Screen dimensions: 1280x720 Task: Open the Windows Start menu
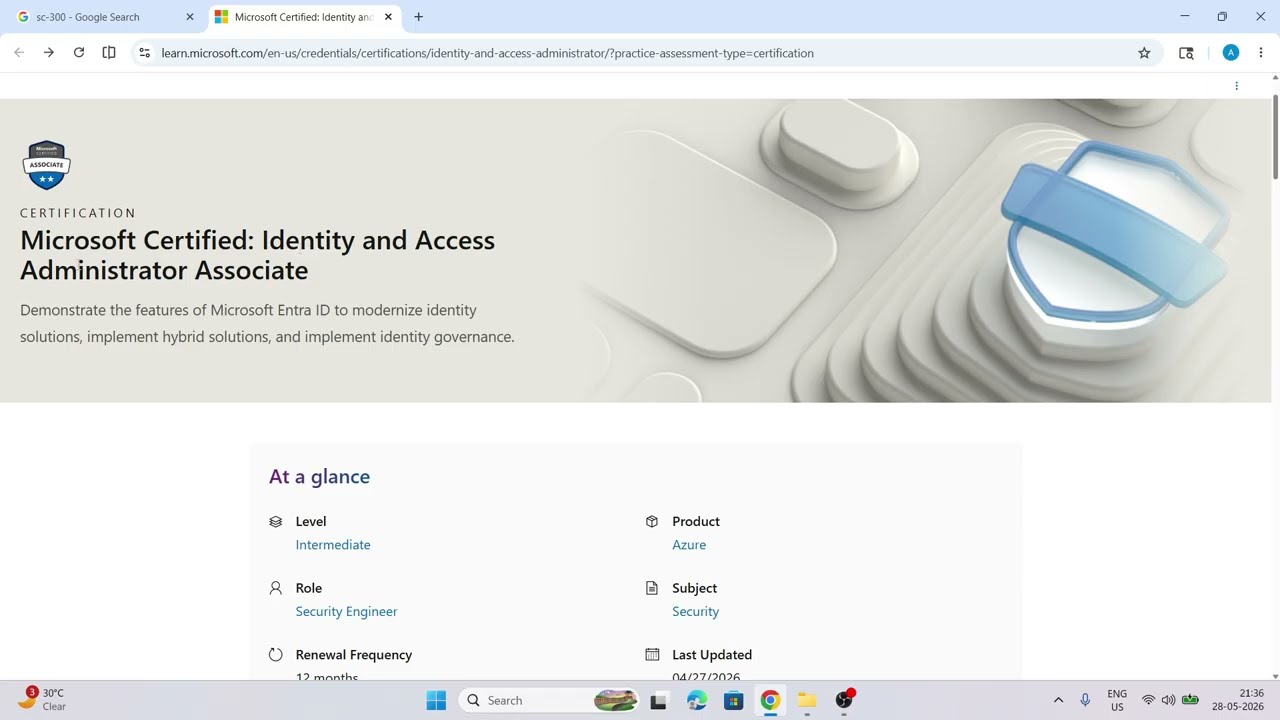point(436,700)
